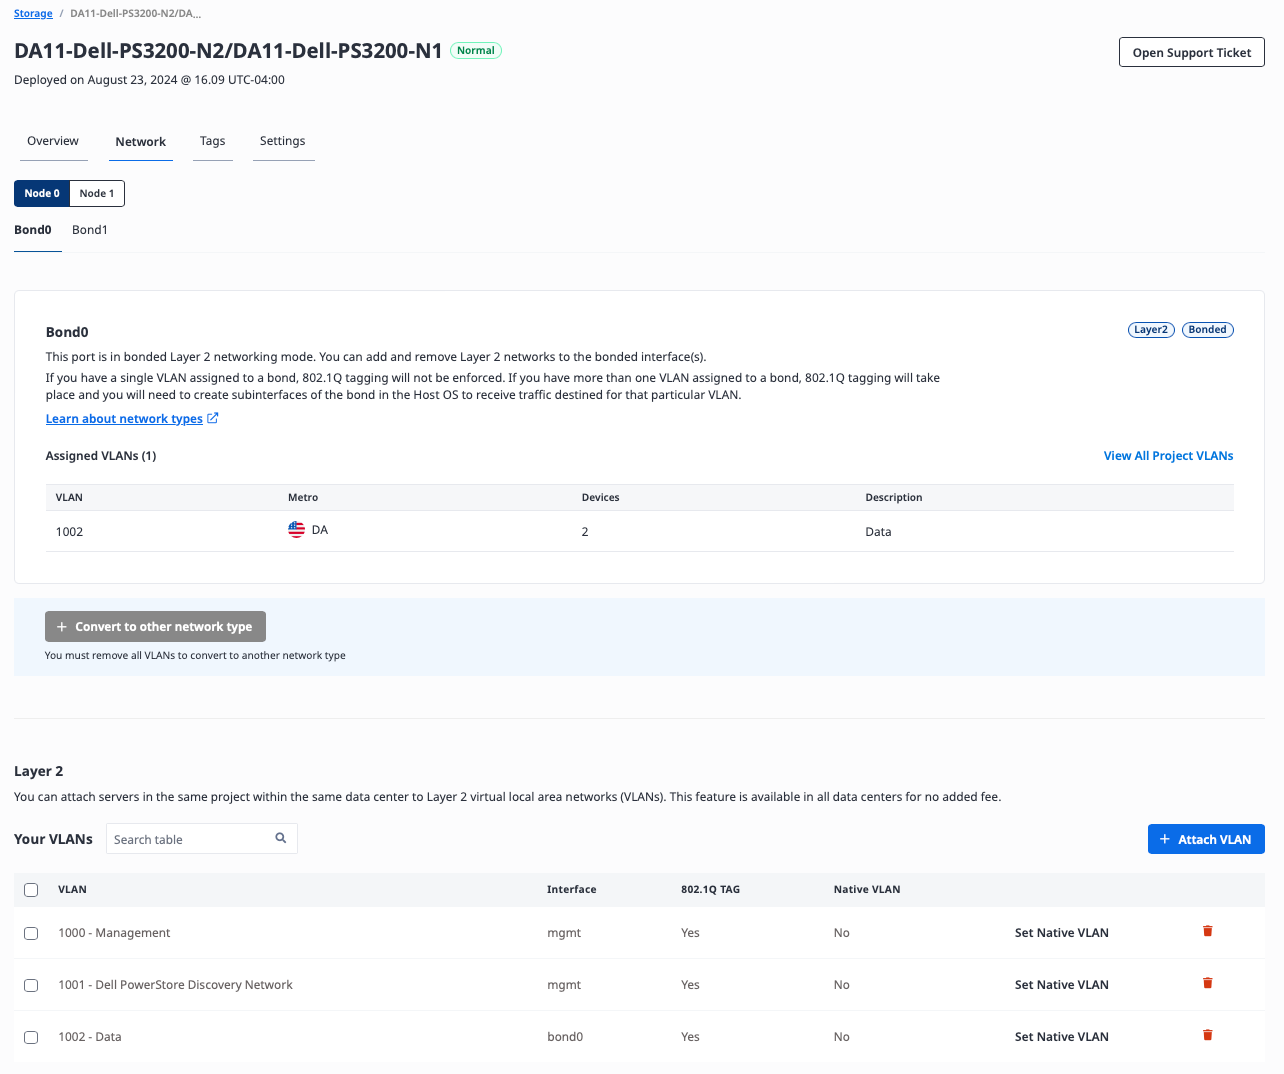The height and width of the screenshot is (1074, 1284).
Task: Click the Description column header
Action: [894, 497]
